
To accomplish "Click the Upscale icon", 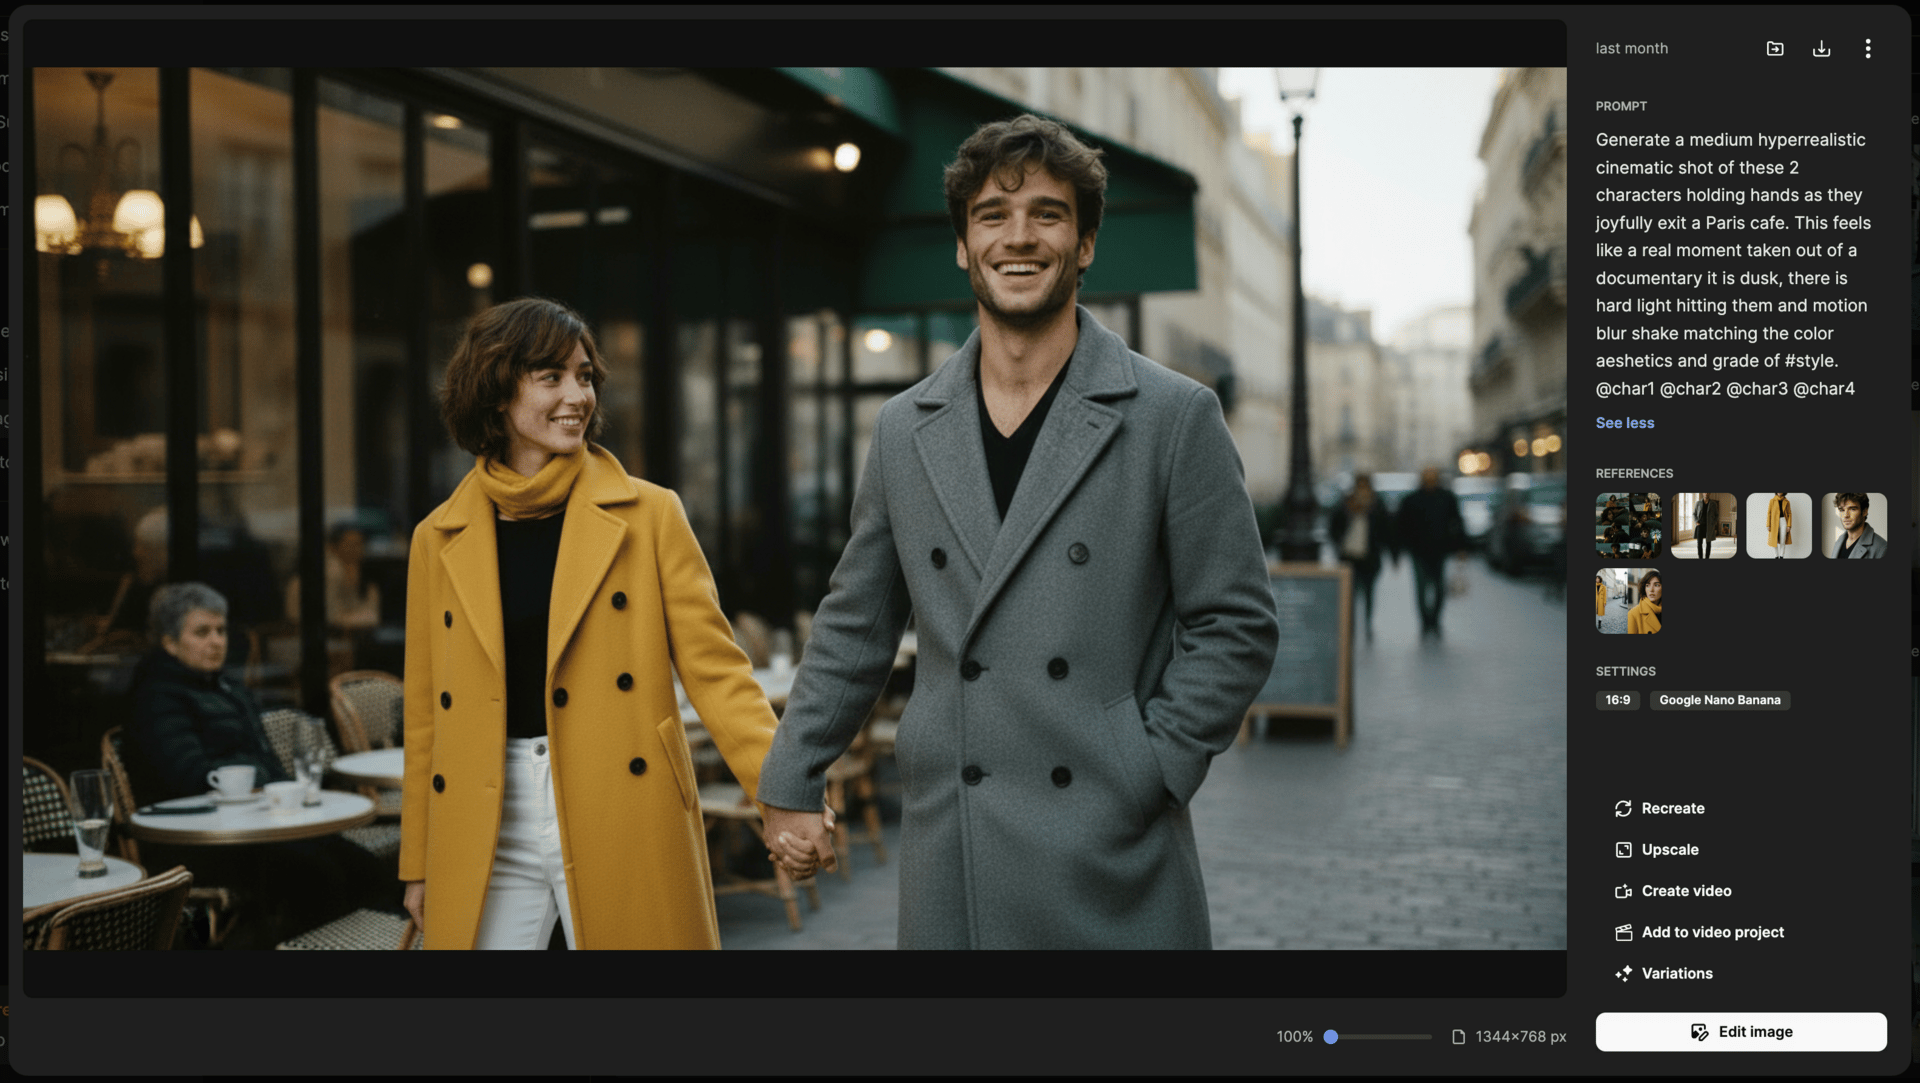I will click(1623, 849).
